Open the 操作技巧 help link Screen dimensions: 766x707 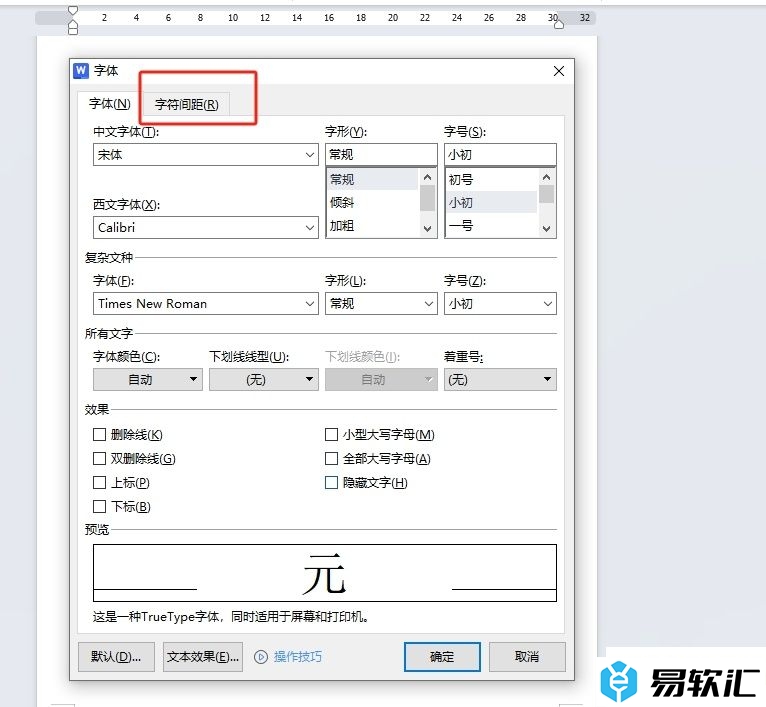[298, 657]
